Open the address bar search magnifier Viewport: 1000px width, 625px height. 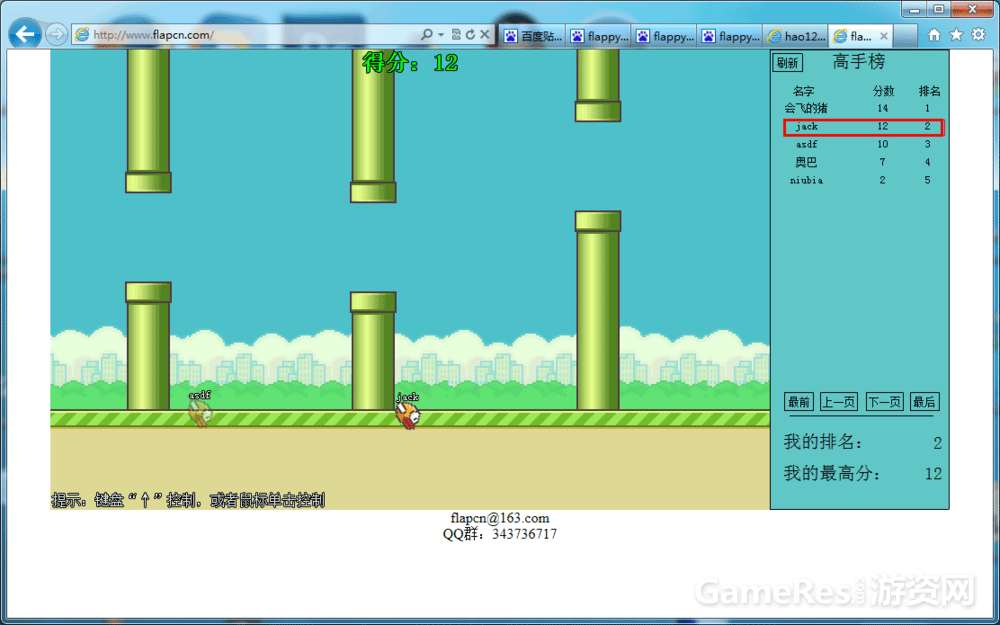point(427,34)
